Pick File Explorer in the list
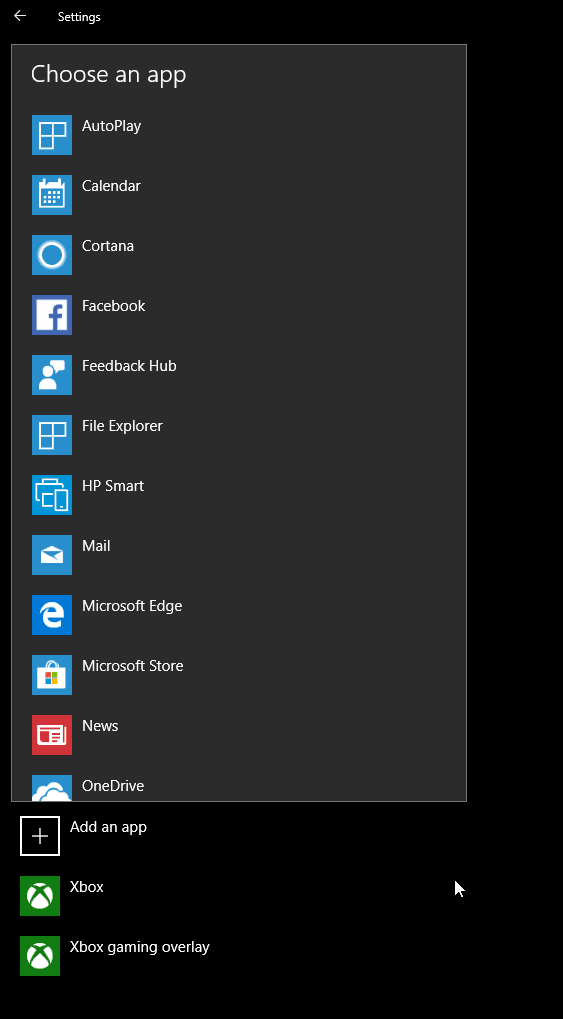This screenshot has height=1019, width=563. [x=122, y=426]
